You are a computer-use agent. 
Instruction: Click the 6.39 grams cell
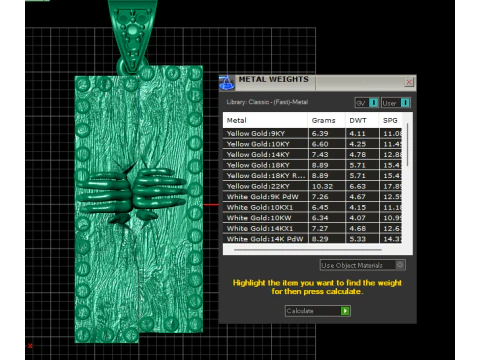[327, 133]
